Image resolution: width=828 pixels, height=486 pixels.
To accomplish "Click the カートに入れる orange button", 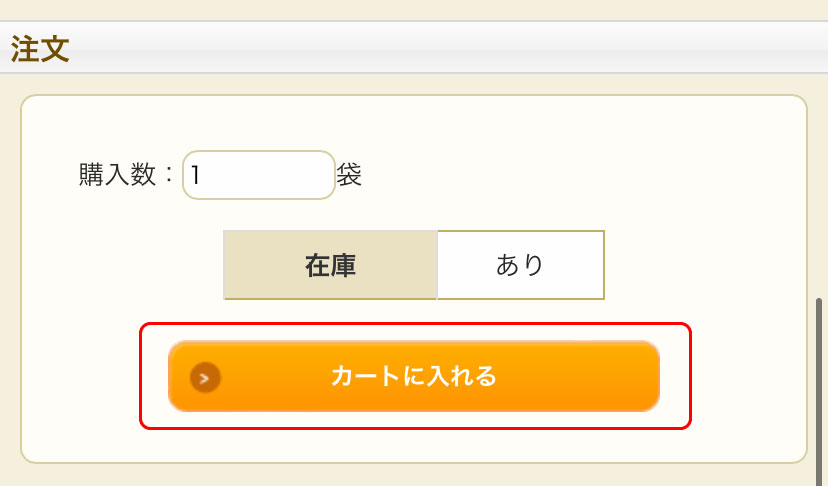I will pyautogui.click(x=414, y=376).
